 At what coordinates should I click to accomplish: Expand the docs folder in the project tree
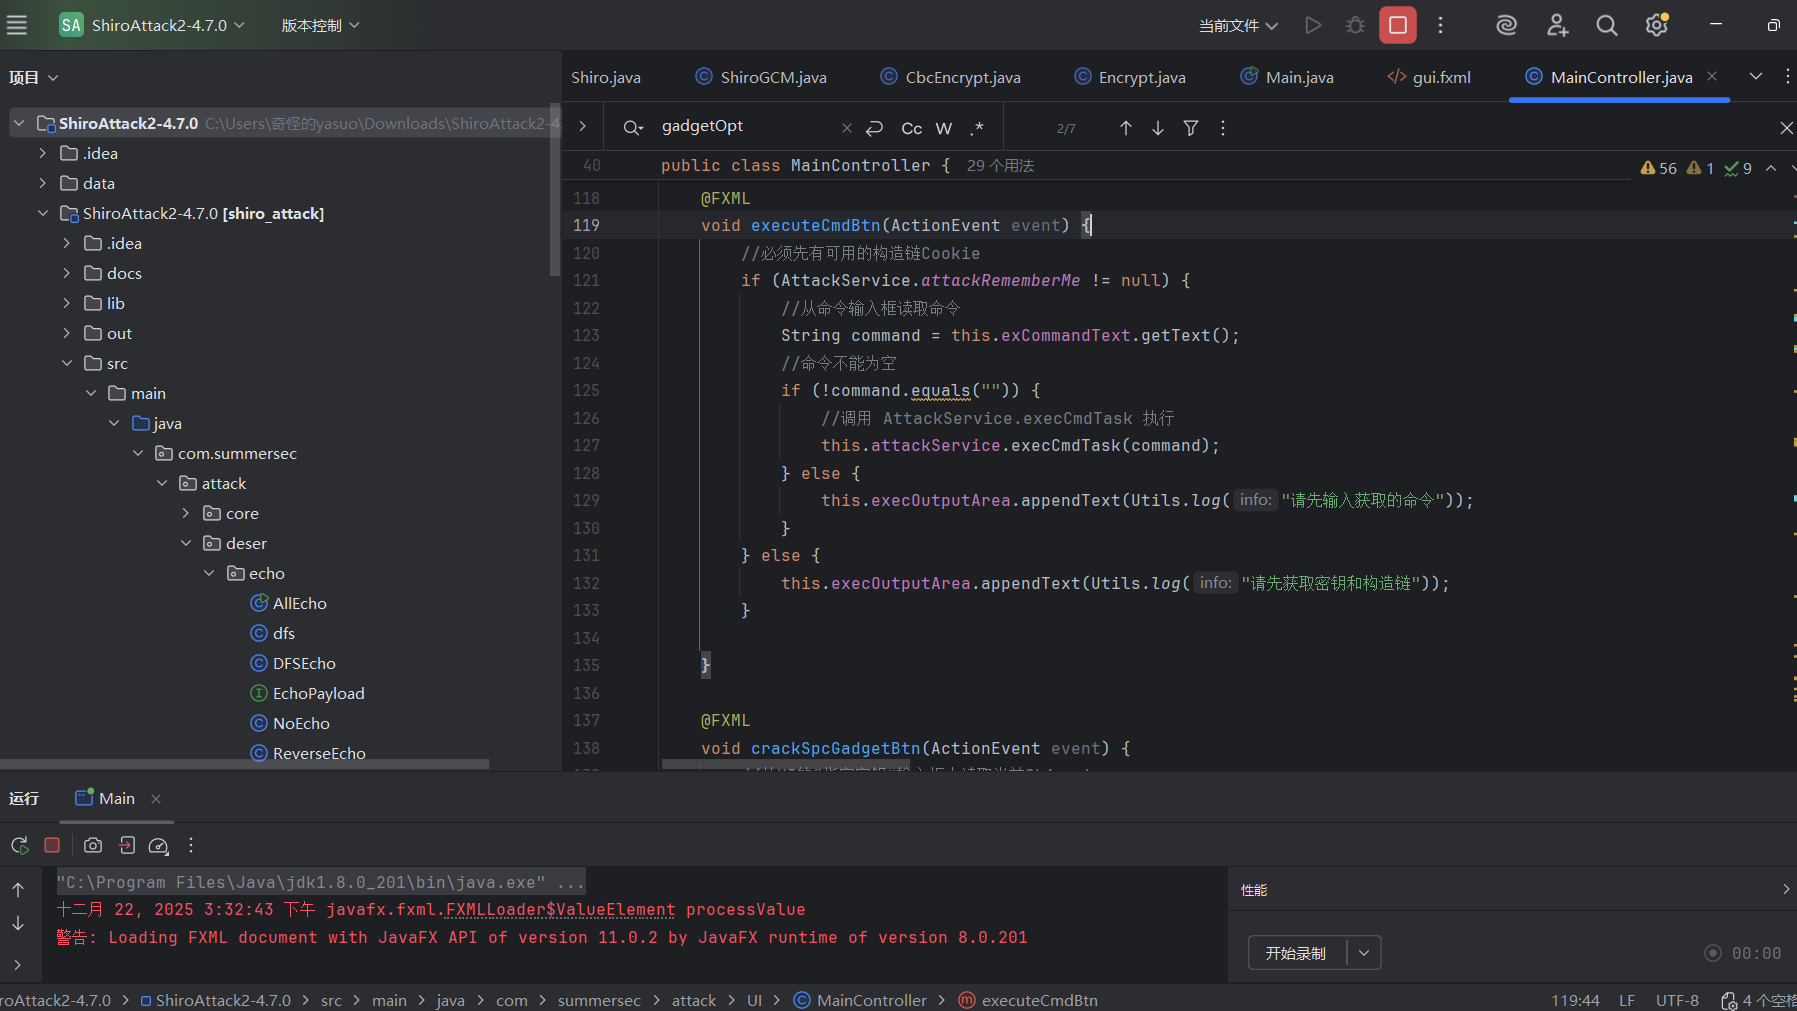(67, 273)
